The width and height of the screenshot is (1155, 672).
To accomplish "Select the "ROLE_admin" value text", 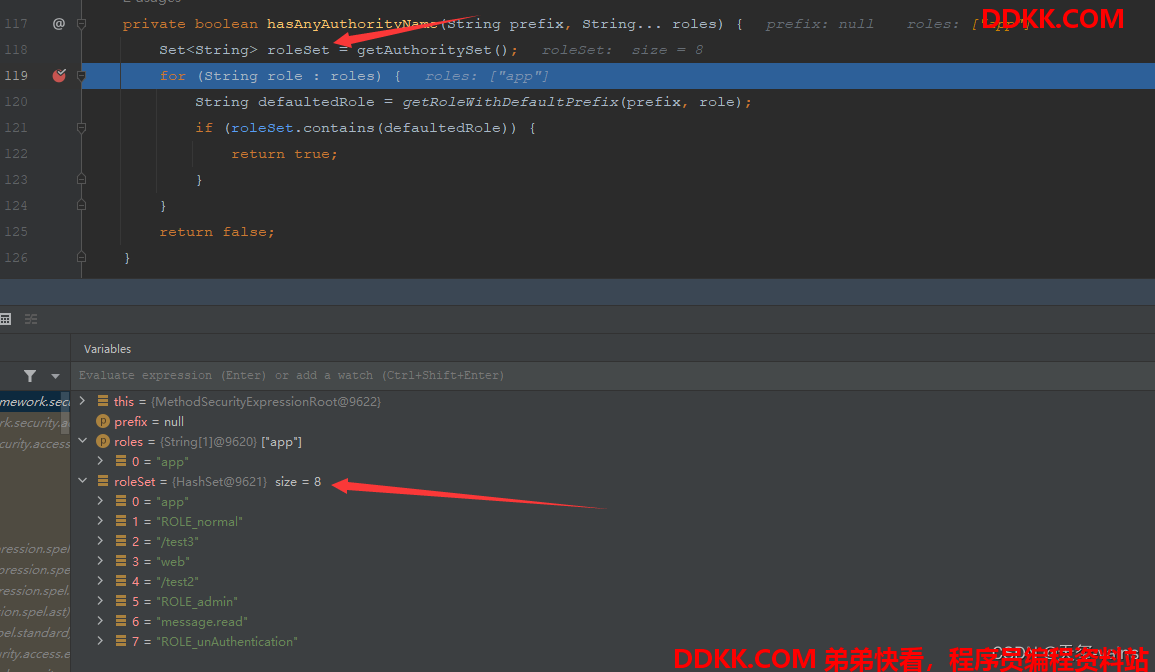I will tap(197, 602).
